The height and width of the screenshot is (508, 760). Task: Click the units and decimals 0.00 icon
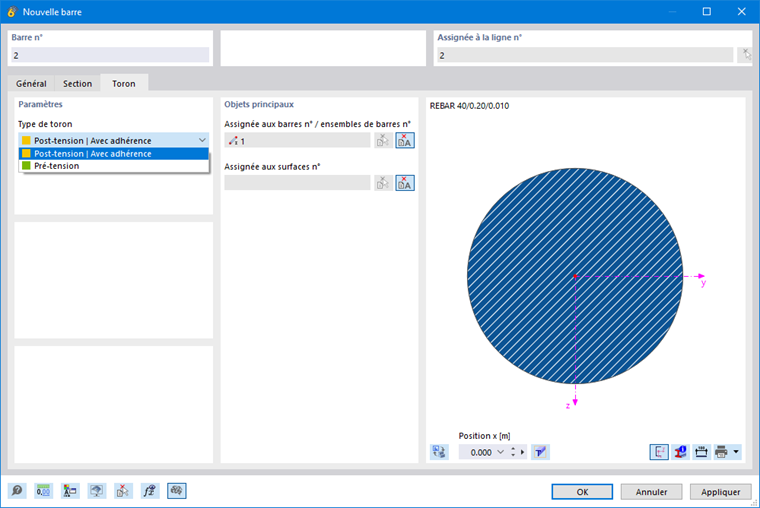(43, 491)
